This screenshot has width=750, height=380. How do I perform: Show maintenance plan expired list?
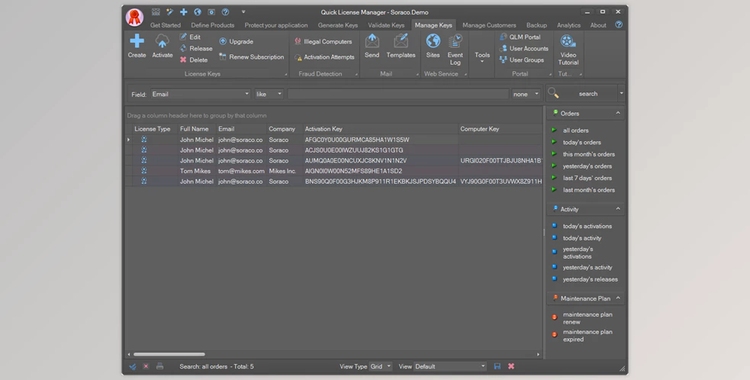tap(587, 335)
